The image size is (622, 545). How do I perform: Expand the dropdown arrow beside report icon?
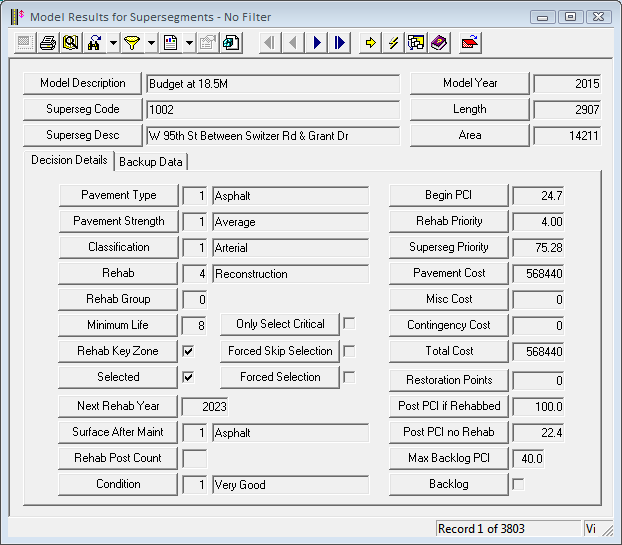(x=190, y=42)
